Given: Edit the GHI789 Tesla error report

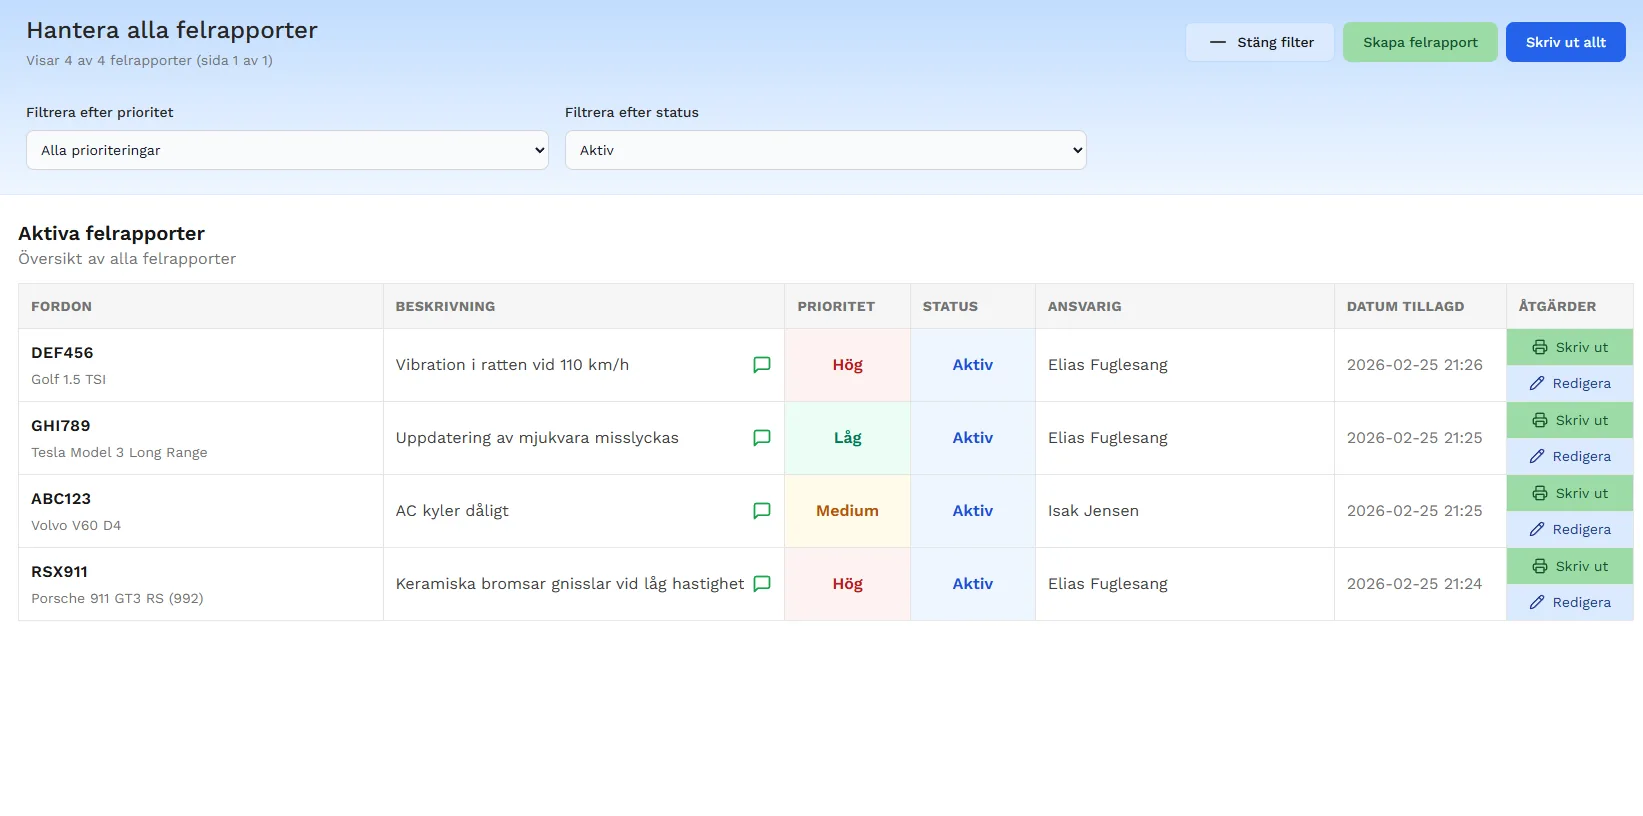Looking at the screenshot, I should tap(1569, 456).
